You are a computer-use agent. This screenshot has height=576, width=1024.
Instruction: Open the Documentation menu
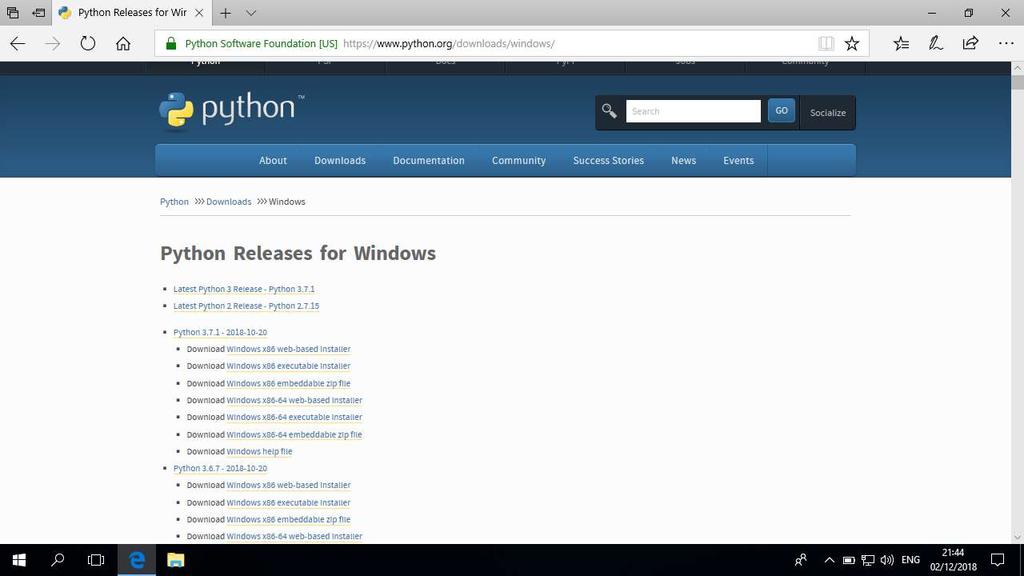tap(428, 161)
